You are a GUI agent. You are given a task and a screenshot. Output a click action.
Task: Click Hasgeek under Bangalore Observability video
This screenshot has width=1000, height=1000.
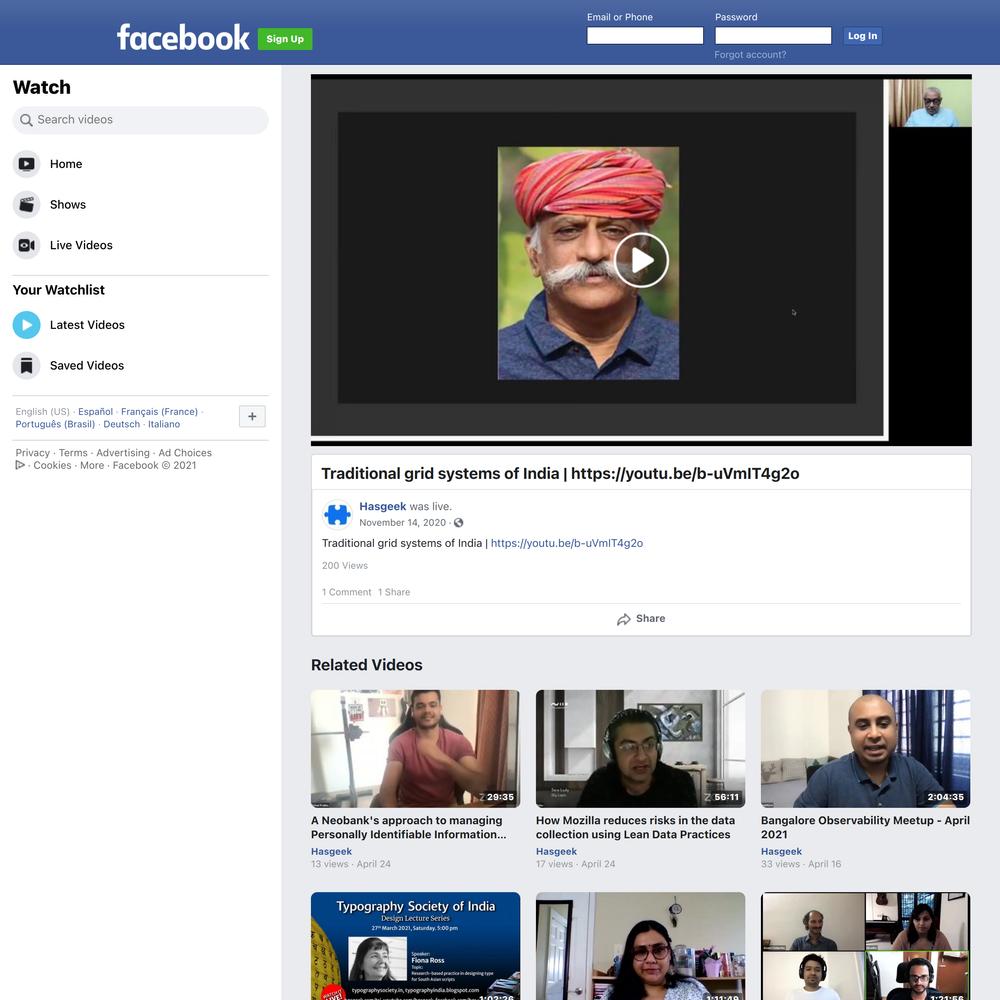[x=781, y=852]
